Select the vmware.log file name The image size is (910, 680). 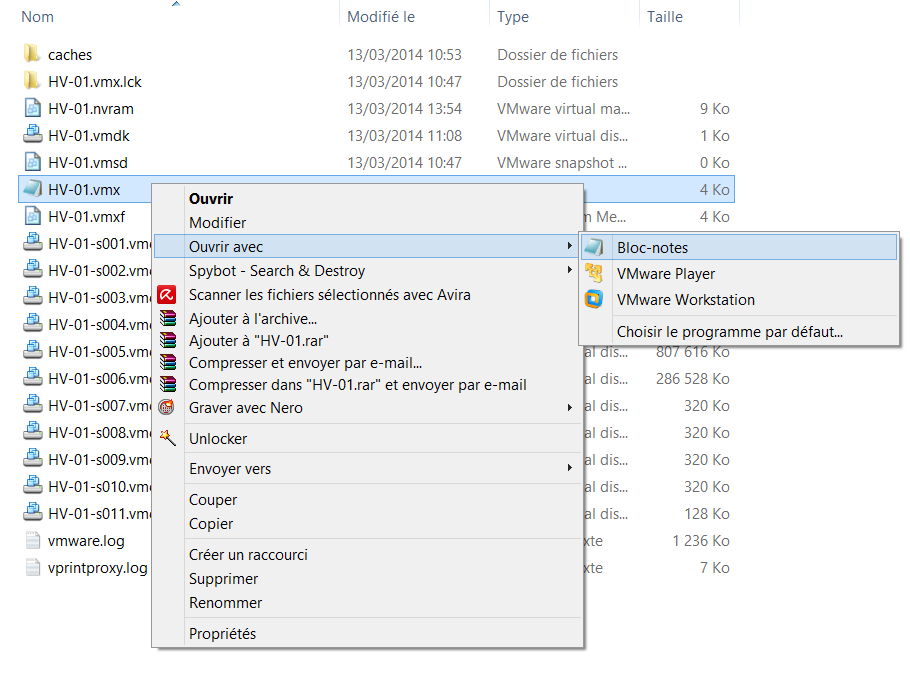(x=86, y=541)
